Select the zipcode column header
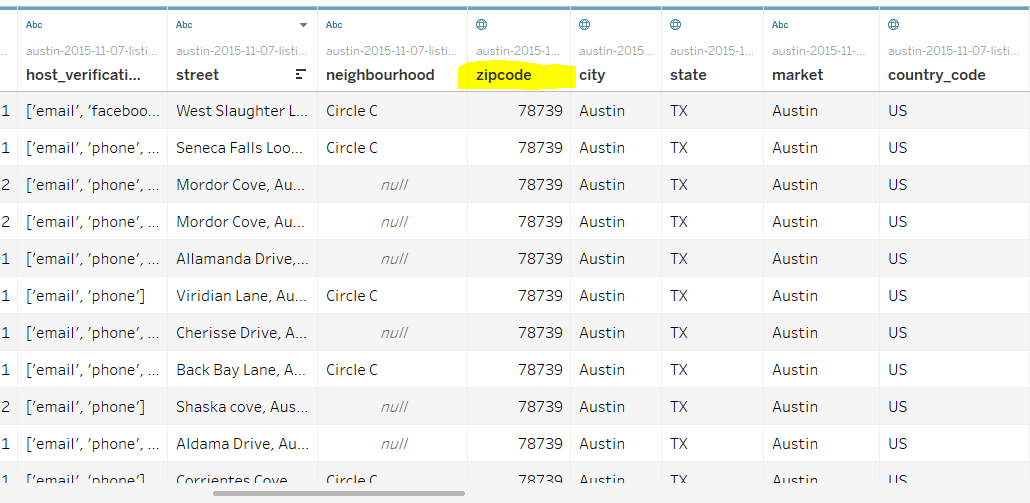 pos(503,75)
